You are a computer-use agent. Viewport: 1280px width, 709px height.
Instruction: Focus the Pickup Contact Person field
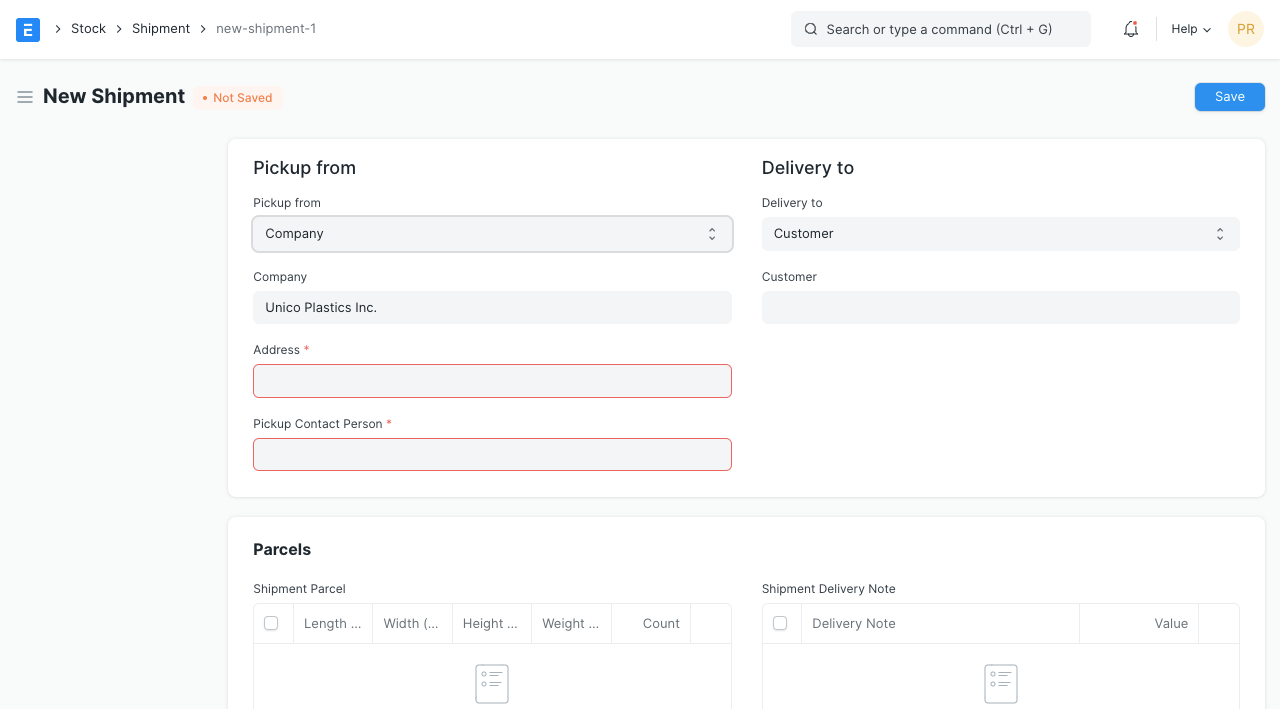click(492, 454)
